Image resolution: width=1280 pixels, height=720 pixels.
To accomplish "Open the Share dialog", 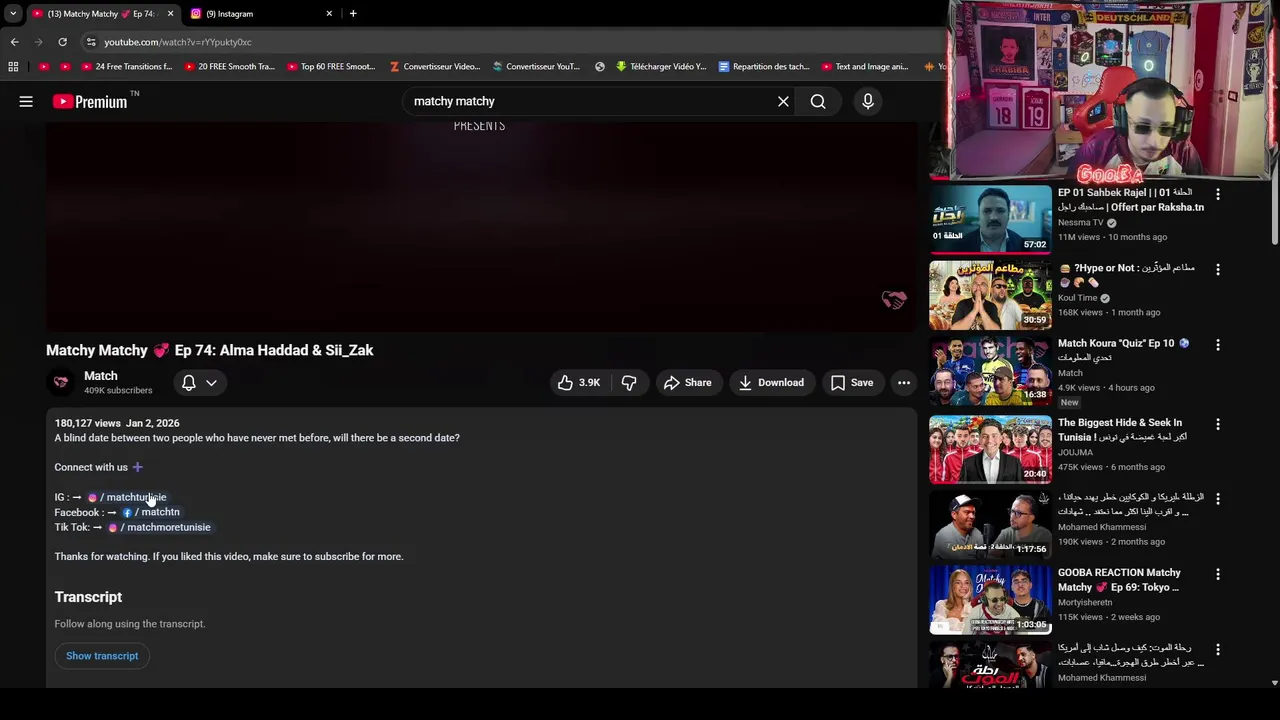I will point(687,382).
